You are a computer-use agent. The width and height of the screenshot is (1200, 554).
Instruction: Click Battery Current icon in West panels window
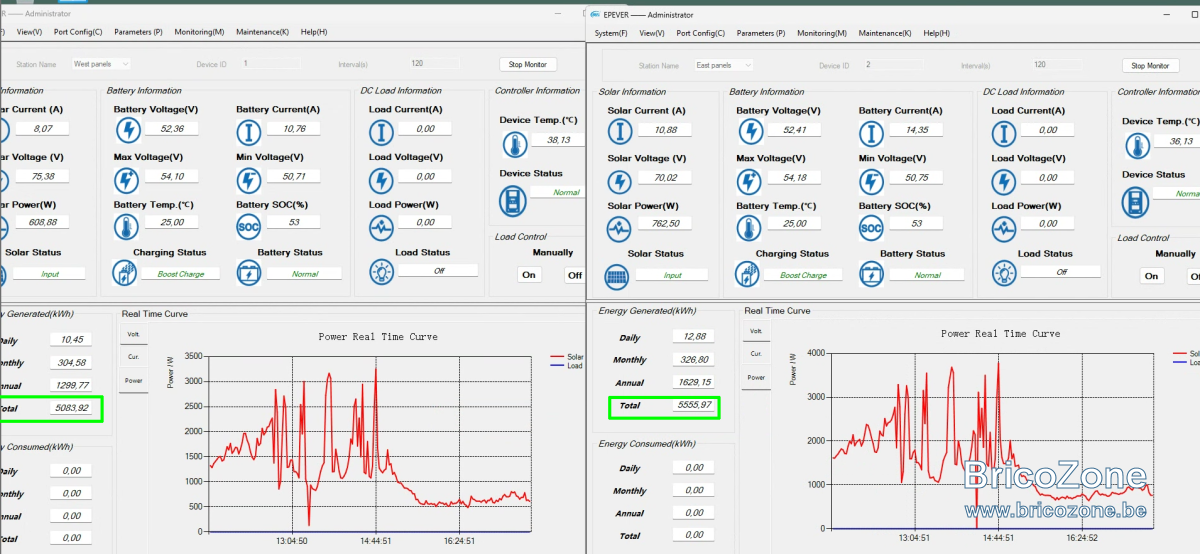(249, 130)
